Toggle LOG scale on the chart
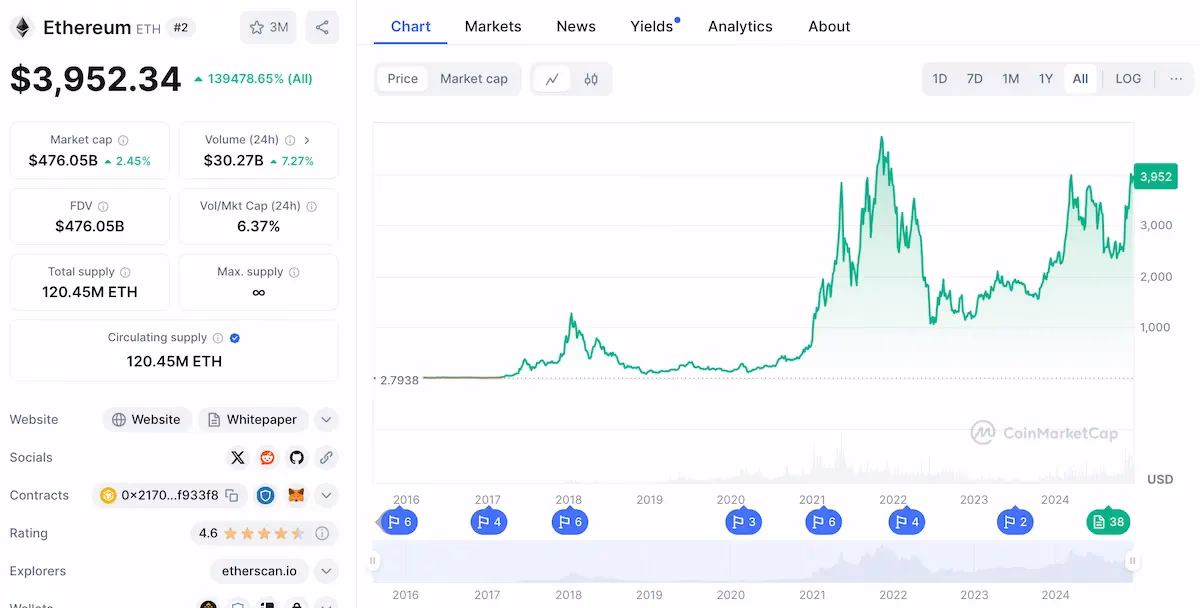This screenshot has width=1200, height=608. click(x=1127, y=78)
